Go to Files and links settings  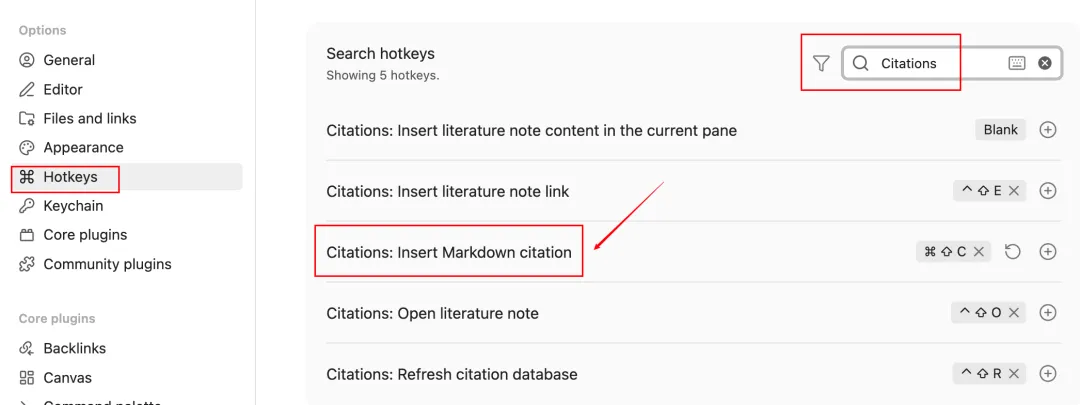click(x=90, y=118)
